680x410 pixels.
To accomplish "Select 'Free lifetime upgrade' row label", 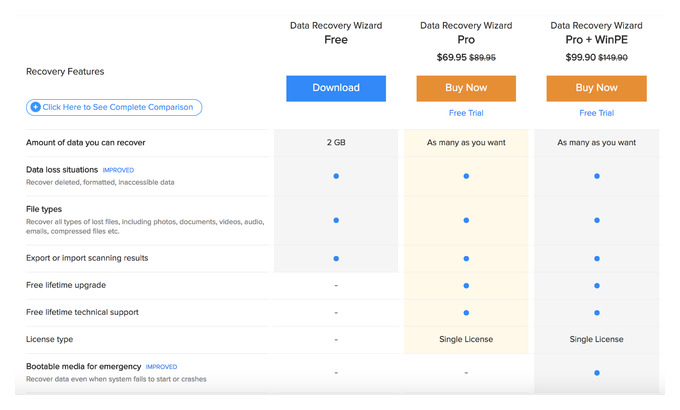I will 66,285.
